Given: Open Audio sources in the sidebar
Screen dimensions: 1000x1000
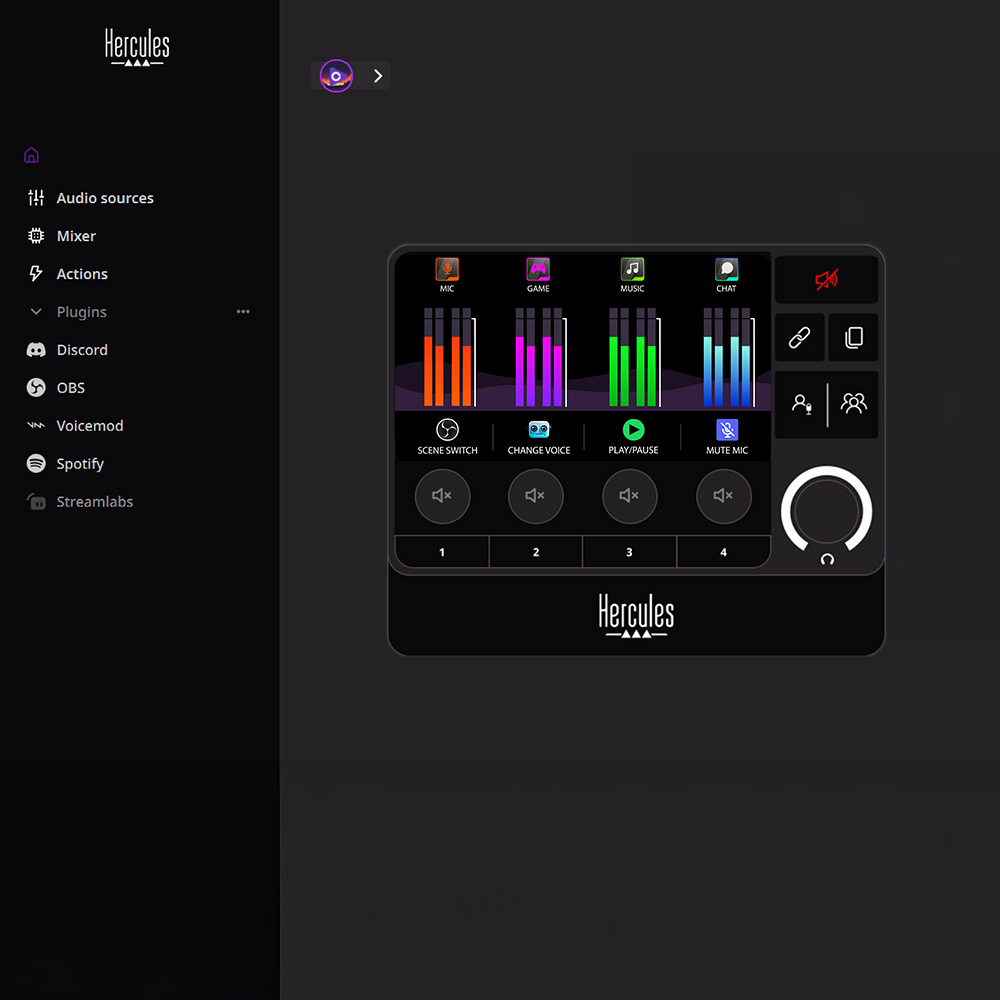Looking at the screenshot, I should tap(105, 198).
